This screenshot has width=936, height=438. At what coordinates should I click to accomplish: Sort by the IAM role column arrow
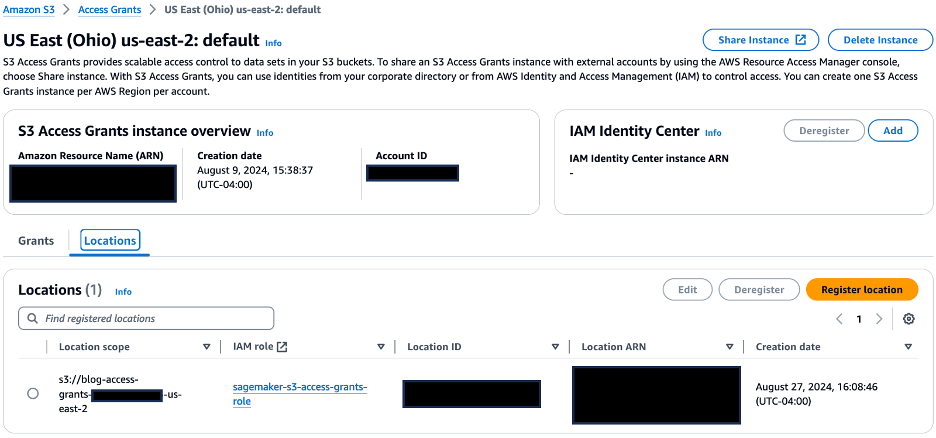[x=381, y=347]
